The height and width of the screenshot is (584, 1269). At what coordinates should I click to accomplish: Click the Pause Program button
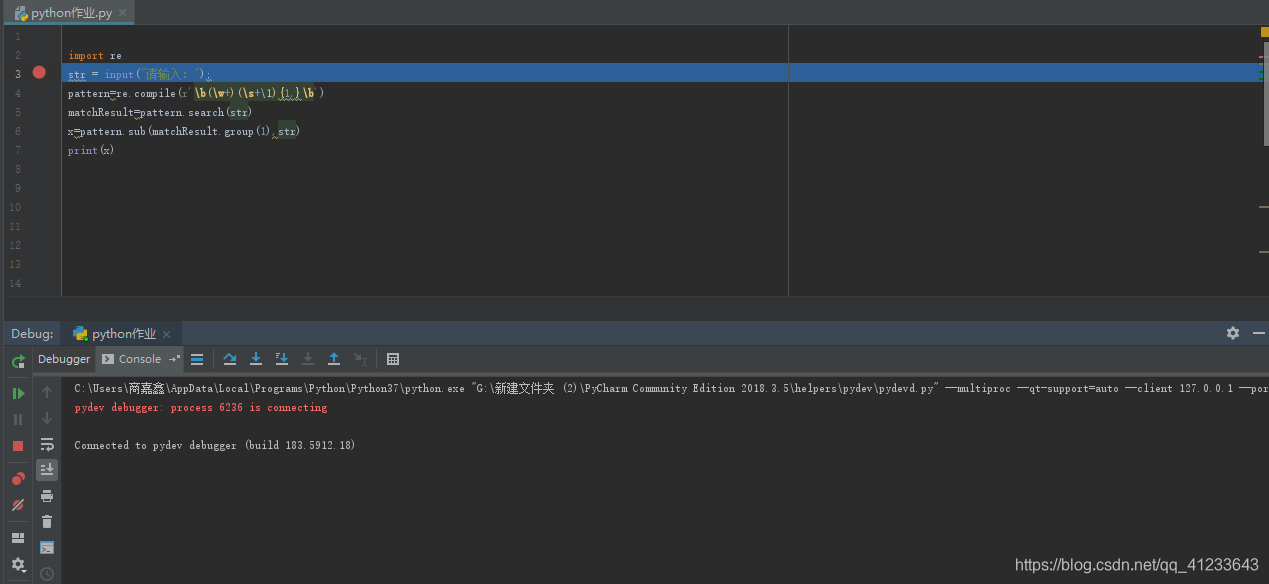[x=17, y=419]
